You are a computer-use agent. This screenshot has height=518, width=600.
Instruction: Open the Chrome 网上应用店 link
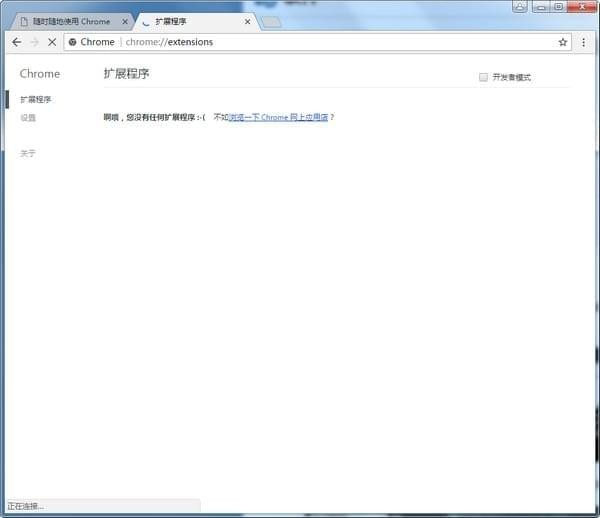tap(278, 117)
